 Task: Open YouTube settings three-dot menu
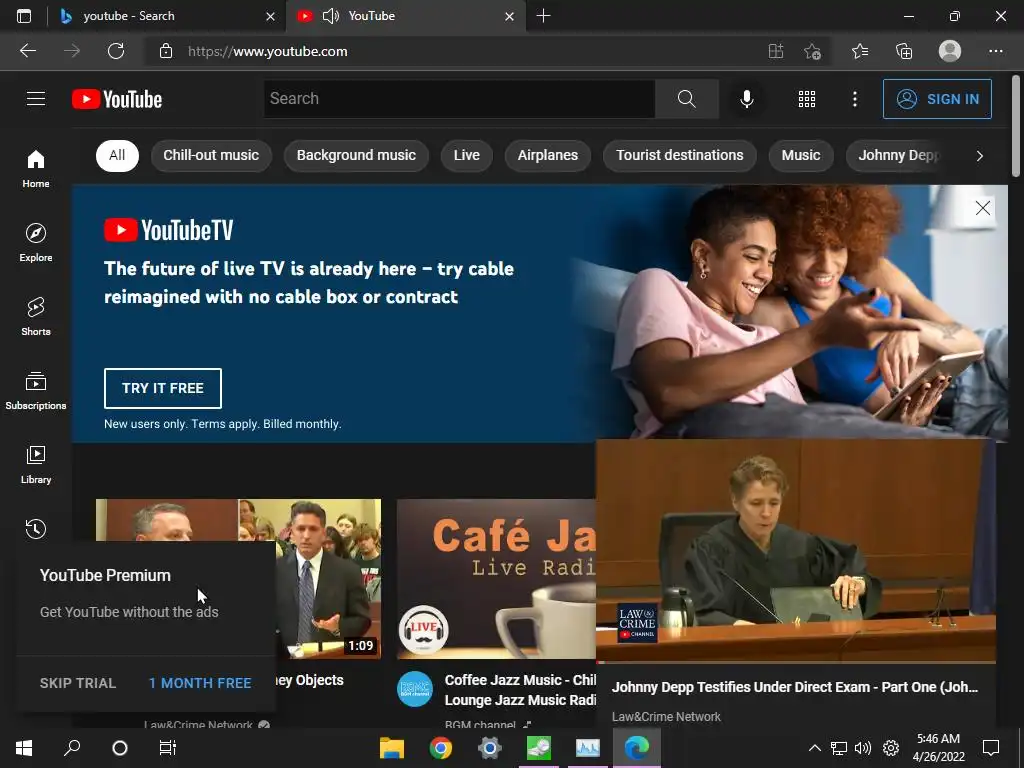coord(854,99)
